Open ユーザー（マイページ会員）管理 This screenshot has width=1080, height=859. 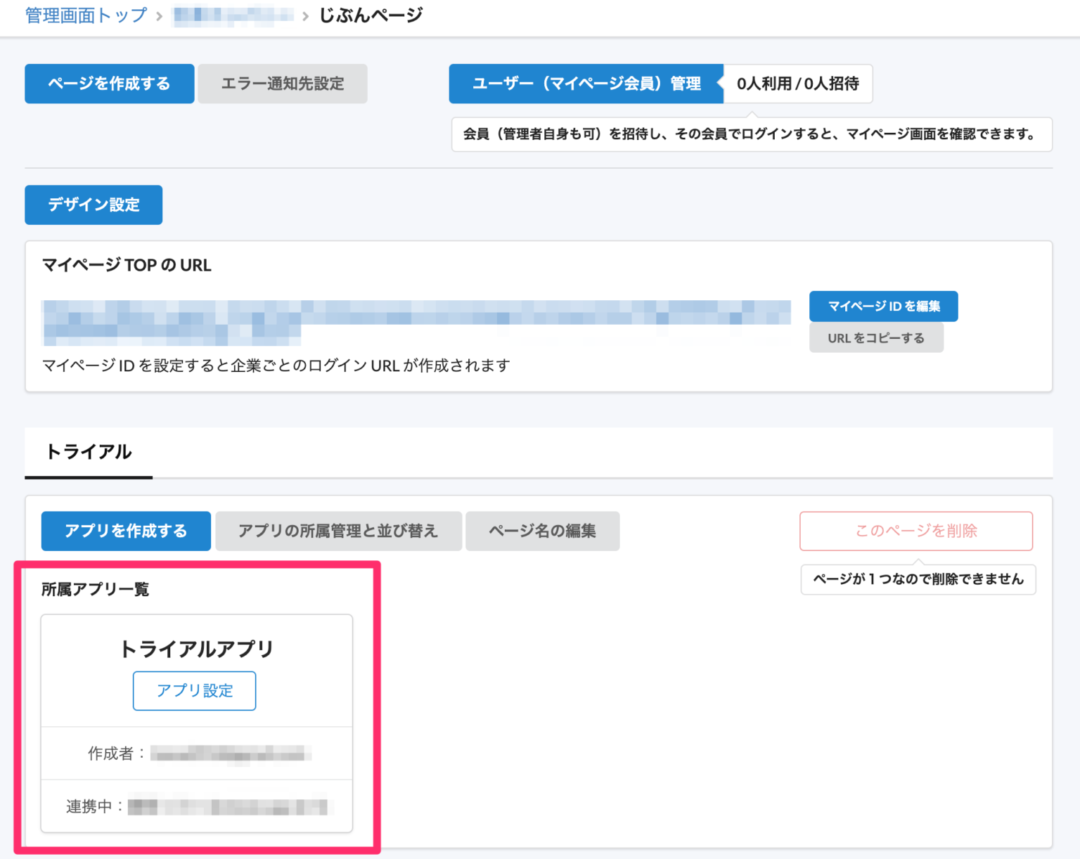pyautogui.click(x=586, y=84)
